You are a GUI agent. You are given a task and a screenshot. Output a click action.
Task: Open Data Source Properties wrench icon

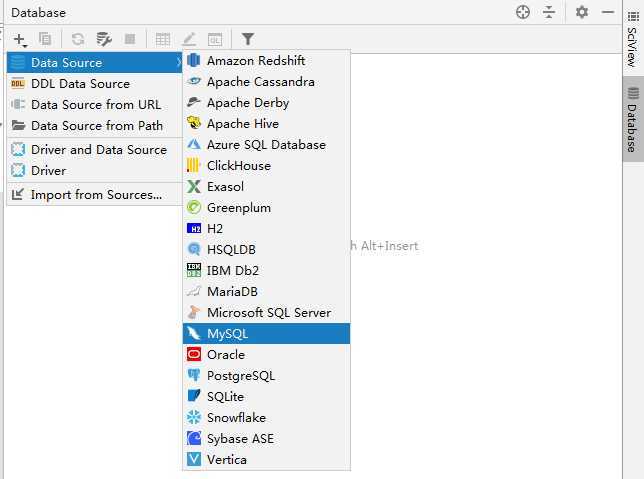[x=104, y=39]
